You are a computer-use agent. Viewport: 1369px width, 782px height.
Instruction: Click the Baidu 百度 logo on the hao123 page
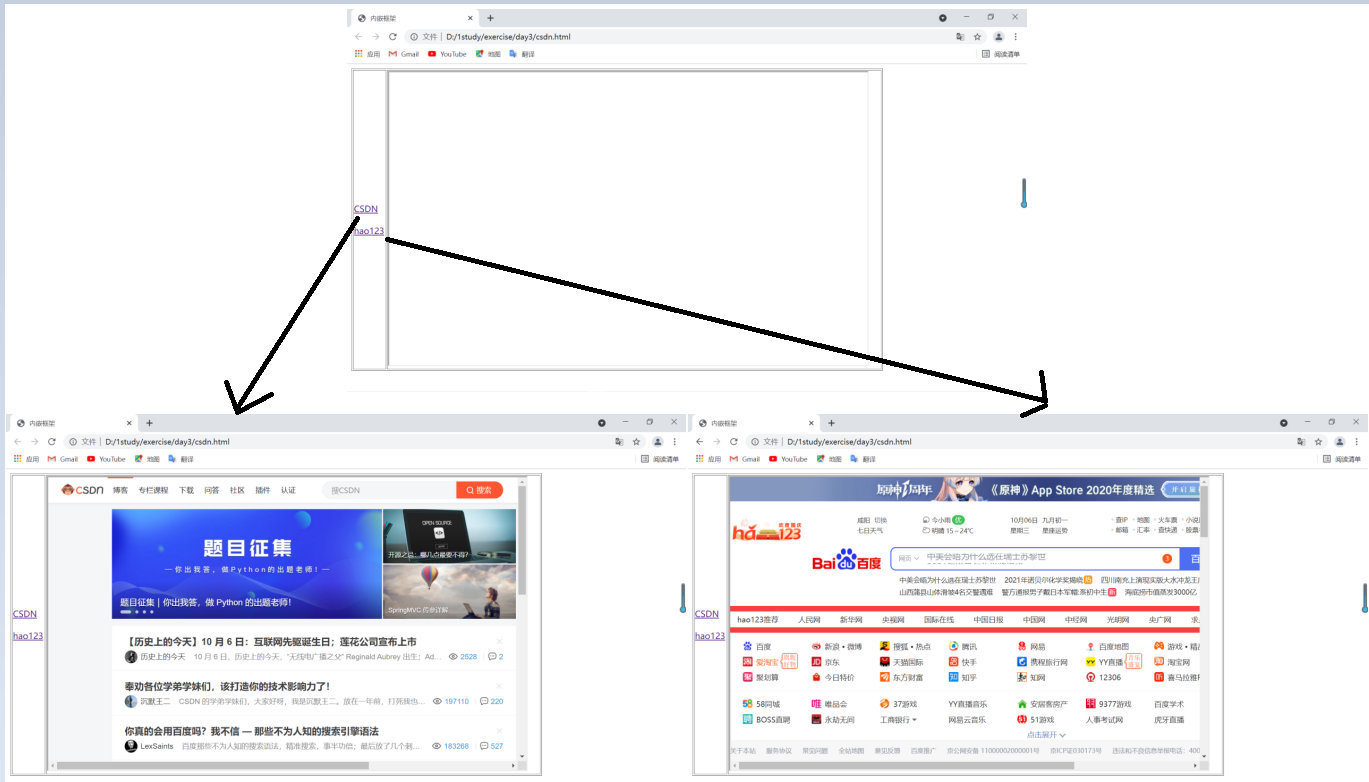click(846, 560)
